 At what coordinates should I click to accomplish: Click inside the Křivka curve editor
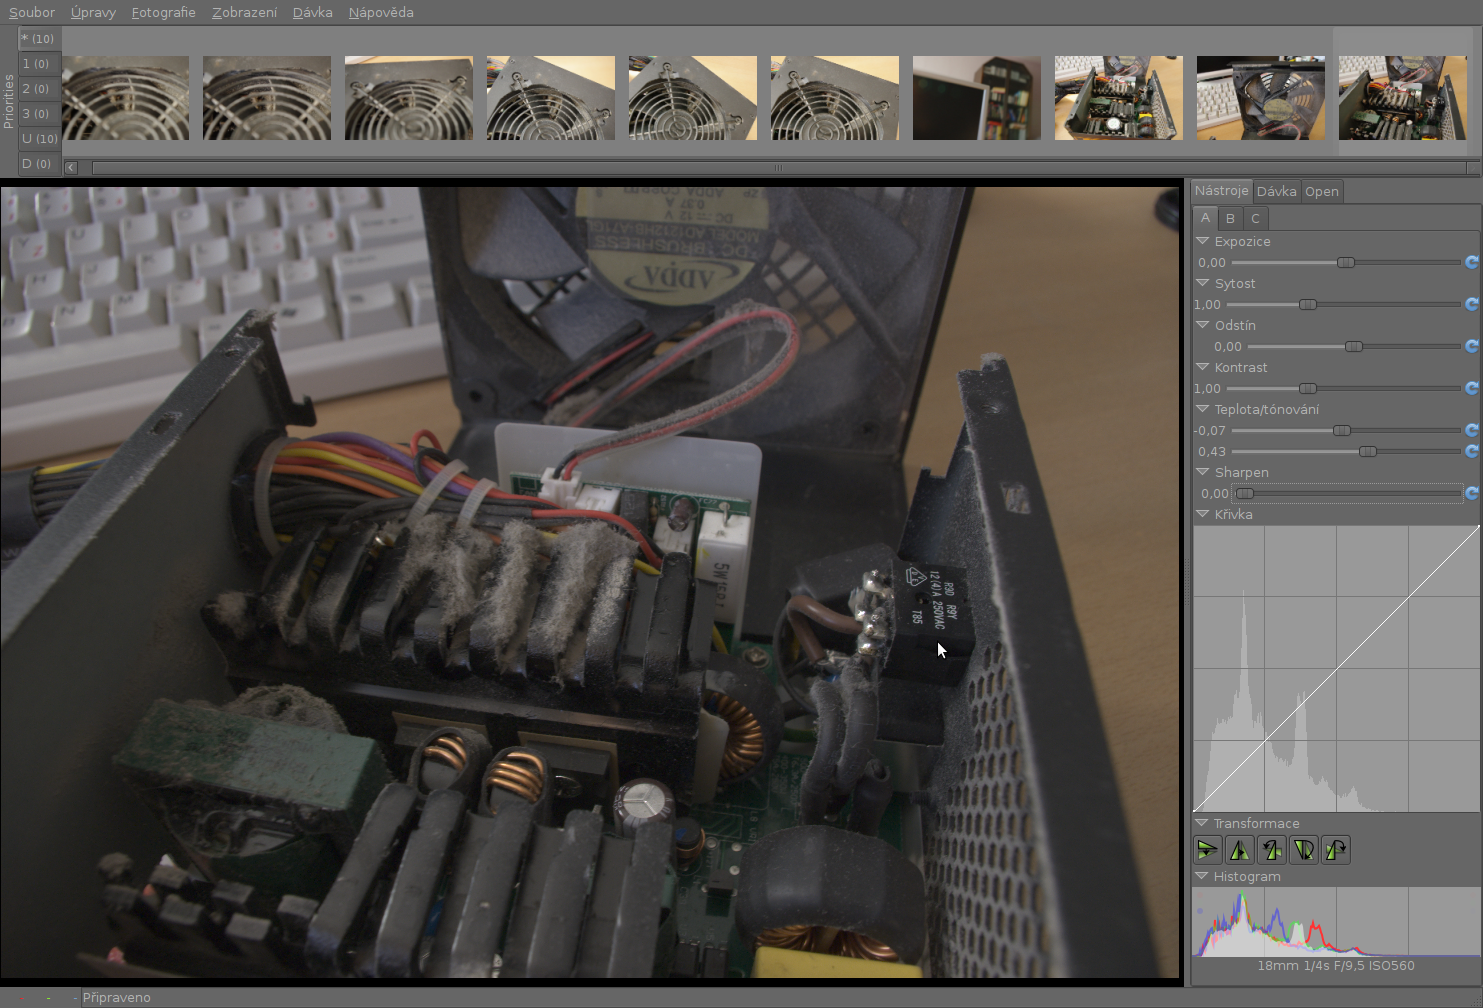click(x=1336, y=668)
